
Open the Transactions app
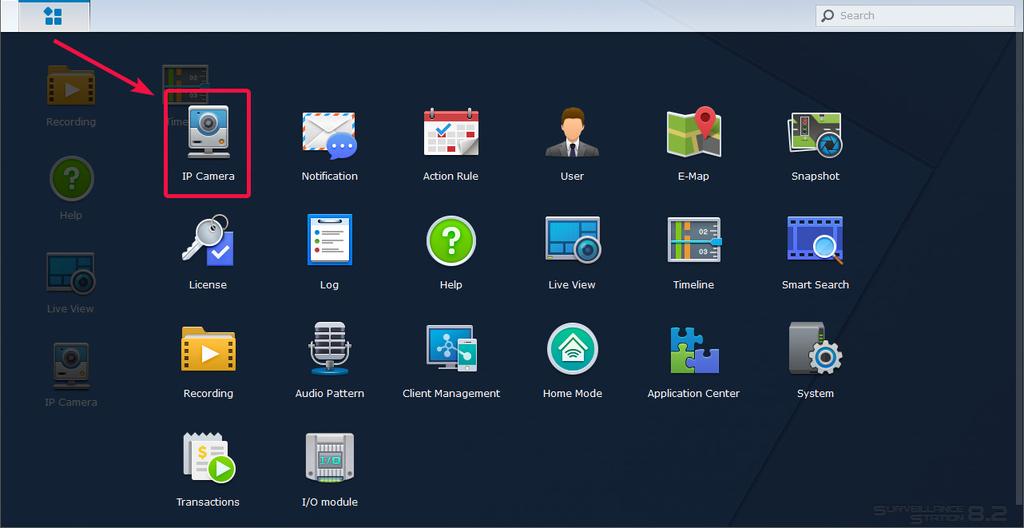click(209, 457)
